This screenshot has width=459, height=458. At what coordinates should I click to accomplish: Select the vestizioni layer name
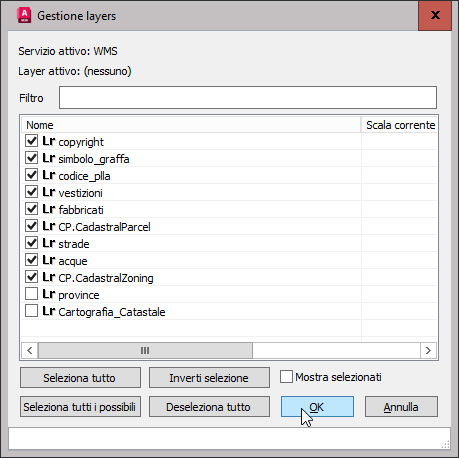tap(80, 193)
